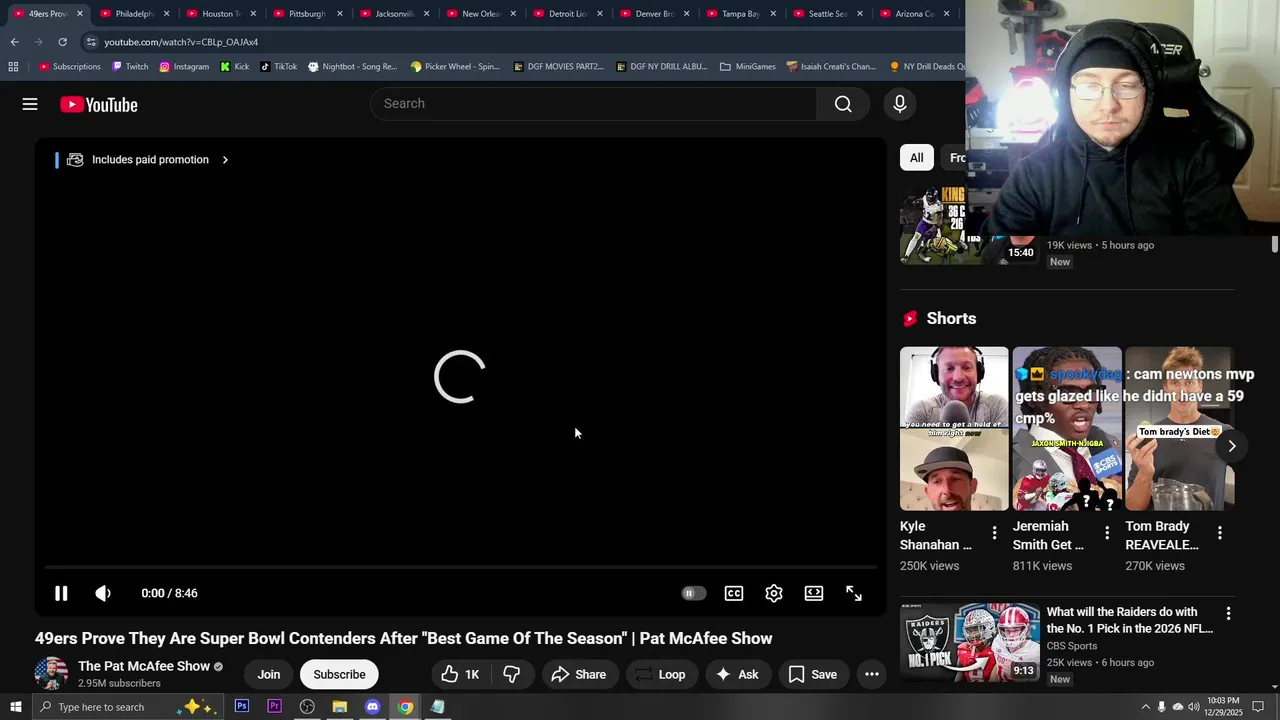Image resolution: width=1280 pixels, height=720 pixels.
Task: Click the address bar URL
Action: coord(181,42)
